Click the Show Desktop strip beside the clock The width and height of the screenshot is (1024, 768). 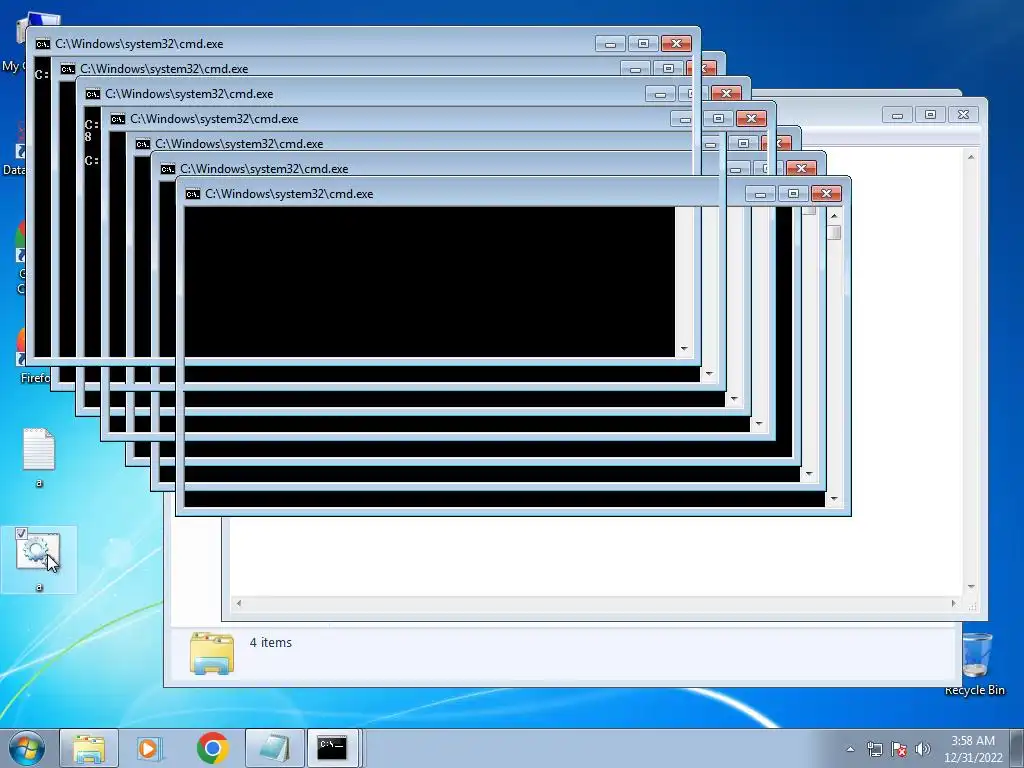click(x=1017, y=748)
